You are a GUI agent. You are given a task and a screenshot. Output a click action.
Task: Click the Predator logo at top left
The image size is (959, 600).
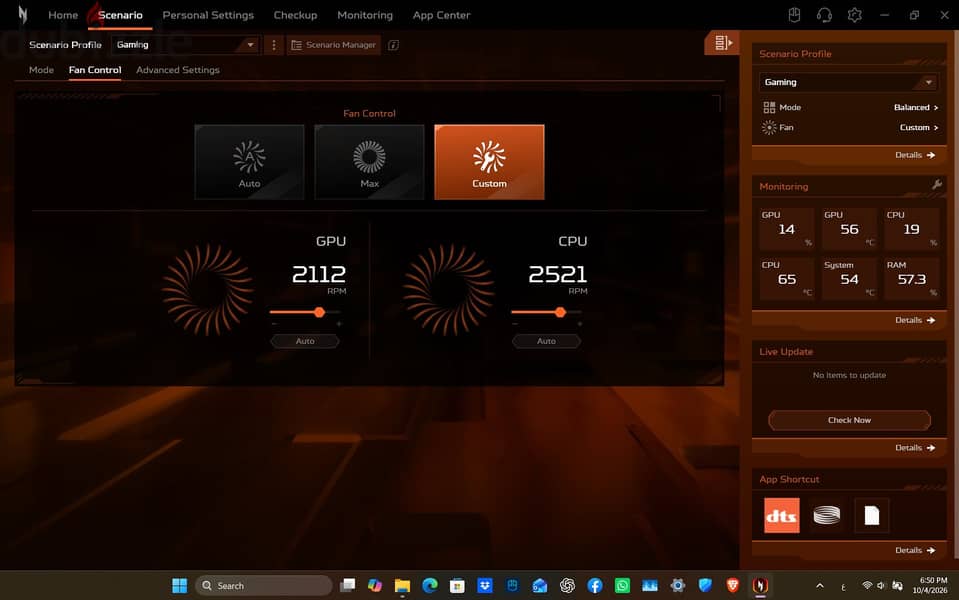[x=23, y=15]
